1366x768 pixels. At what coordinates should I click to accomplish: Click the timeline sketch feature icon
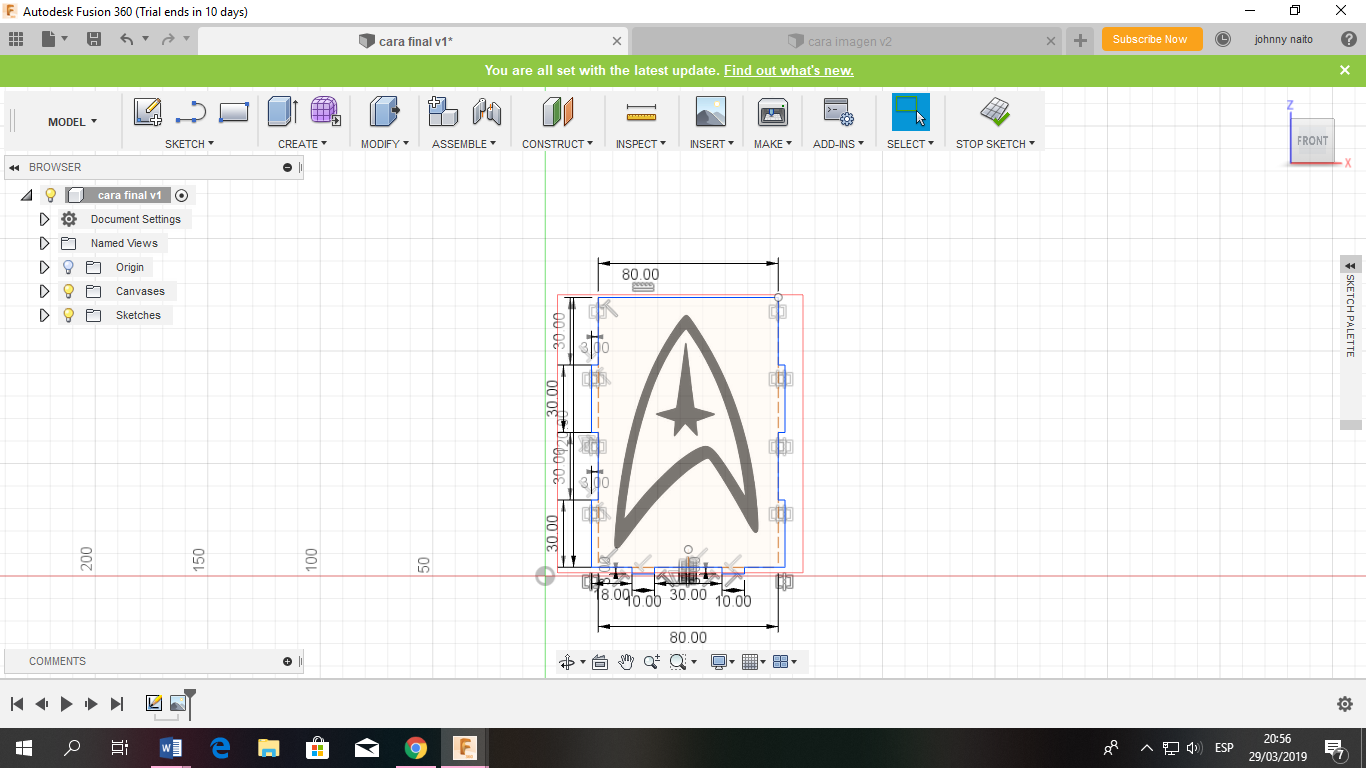point(154,703)
